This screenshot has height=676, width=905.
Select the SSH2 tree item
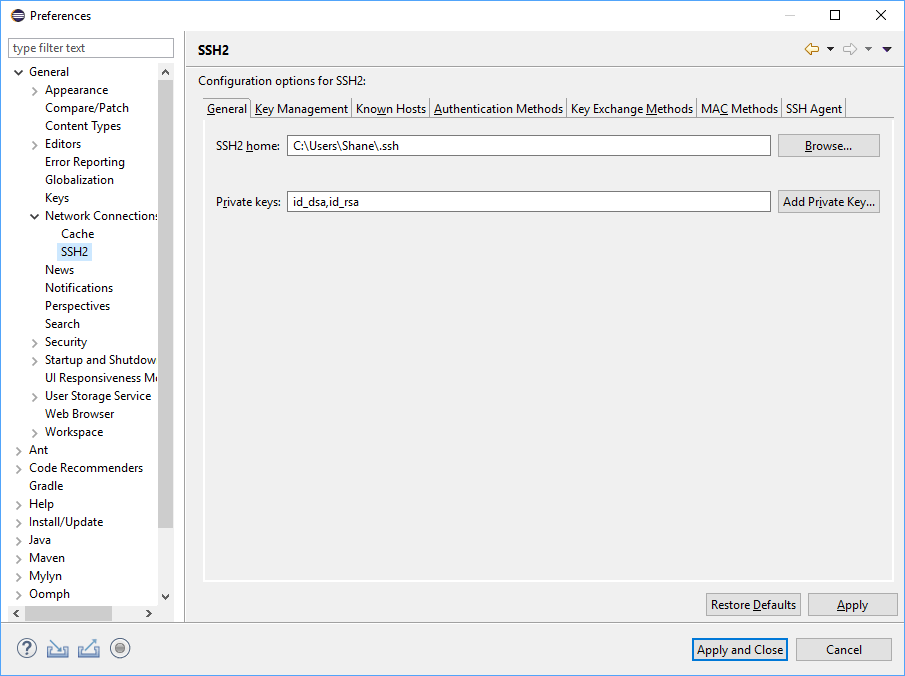[x=74, y=251]
